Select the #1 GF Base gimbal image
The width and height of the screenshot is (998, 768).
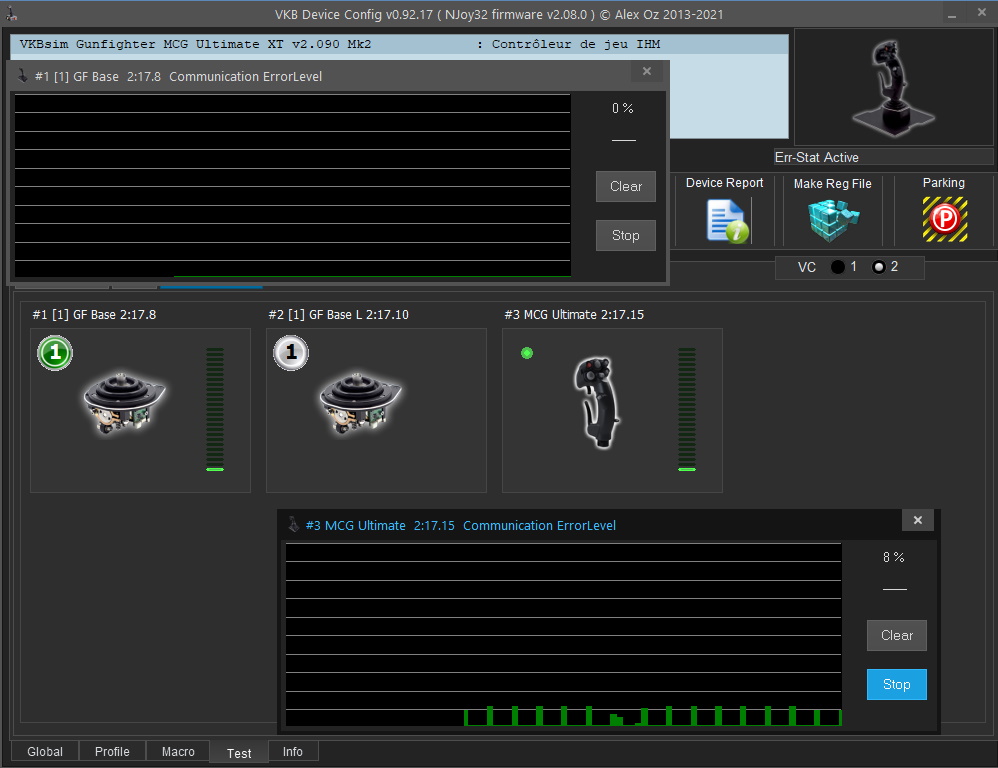pyautogui.click(x=124, y=404)
